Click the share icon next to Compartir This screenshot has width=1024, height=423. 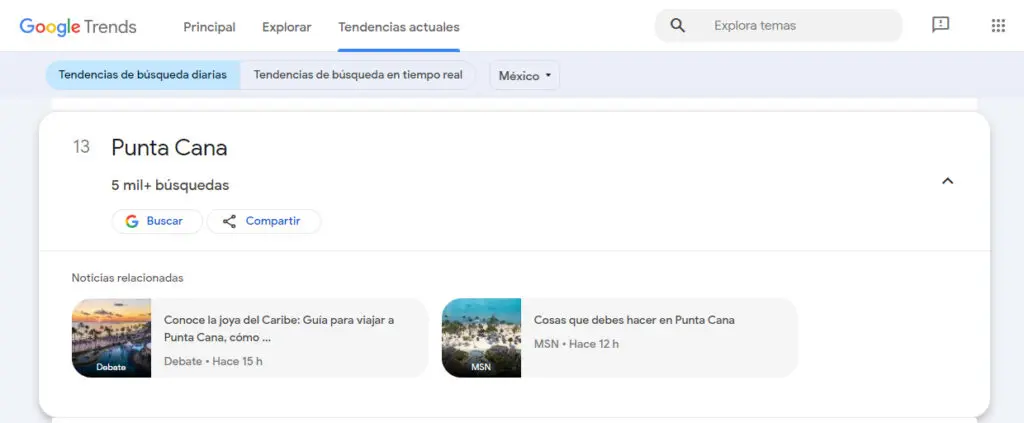(229, 221)
